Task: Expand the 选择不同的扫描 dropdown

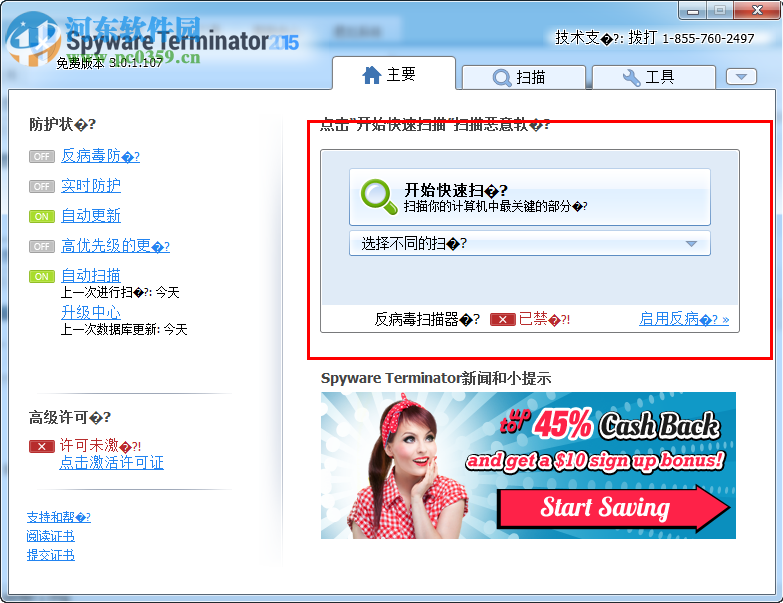Action: [530, 243]
